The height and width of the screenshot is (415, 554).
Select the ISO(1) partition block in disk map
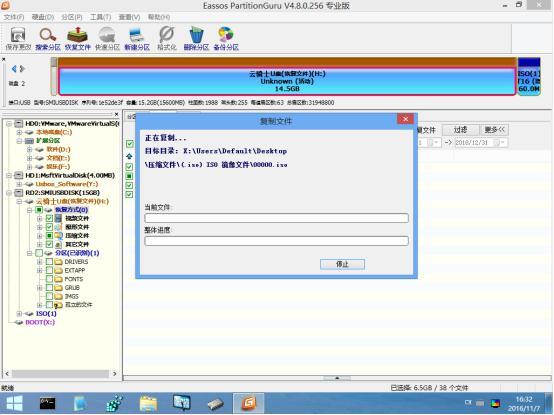point(529,77)
